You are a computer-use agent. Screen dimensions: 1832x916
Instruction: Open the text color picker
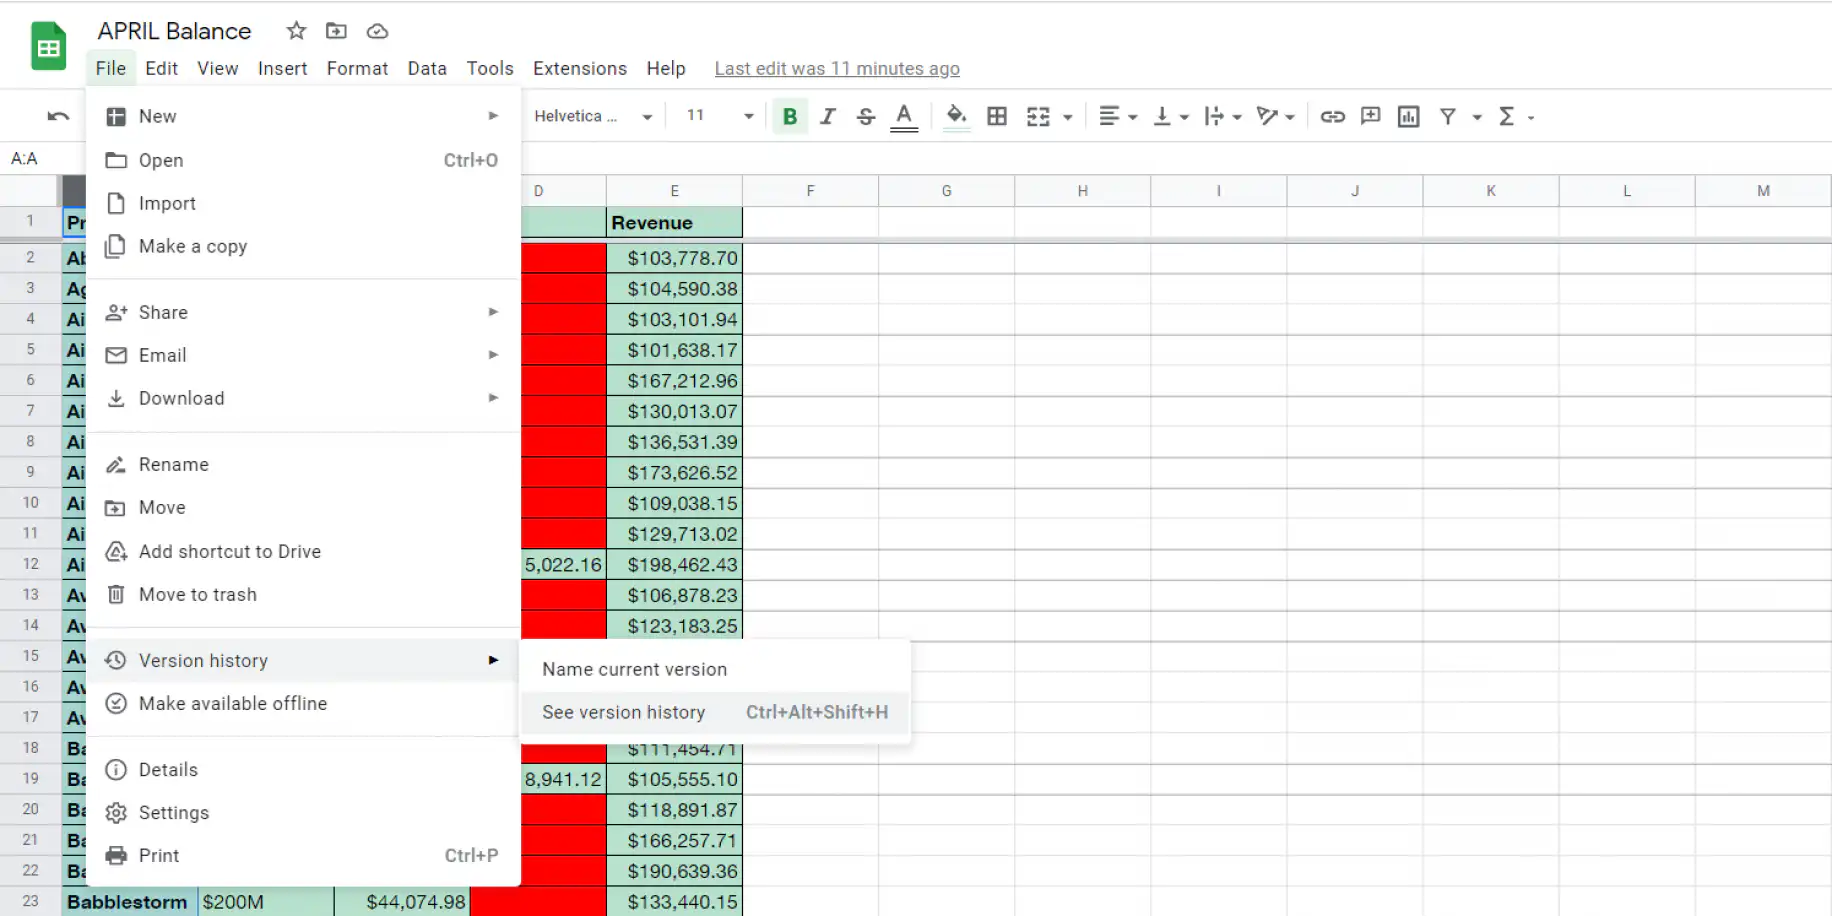tap(904, 116)
